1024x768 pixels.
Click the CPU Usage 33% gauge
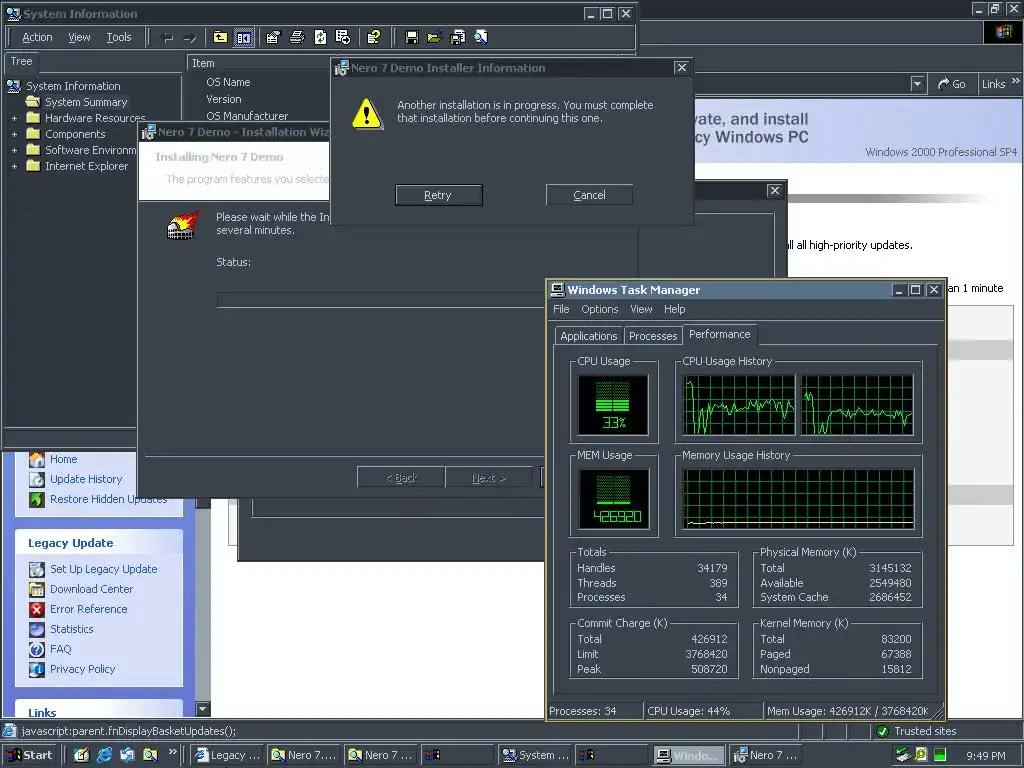click(x=613, y=405)
